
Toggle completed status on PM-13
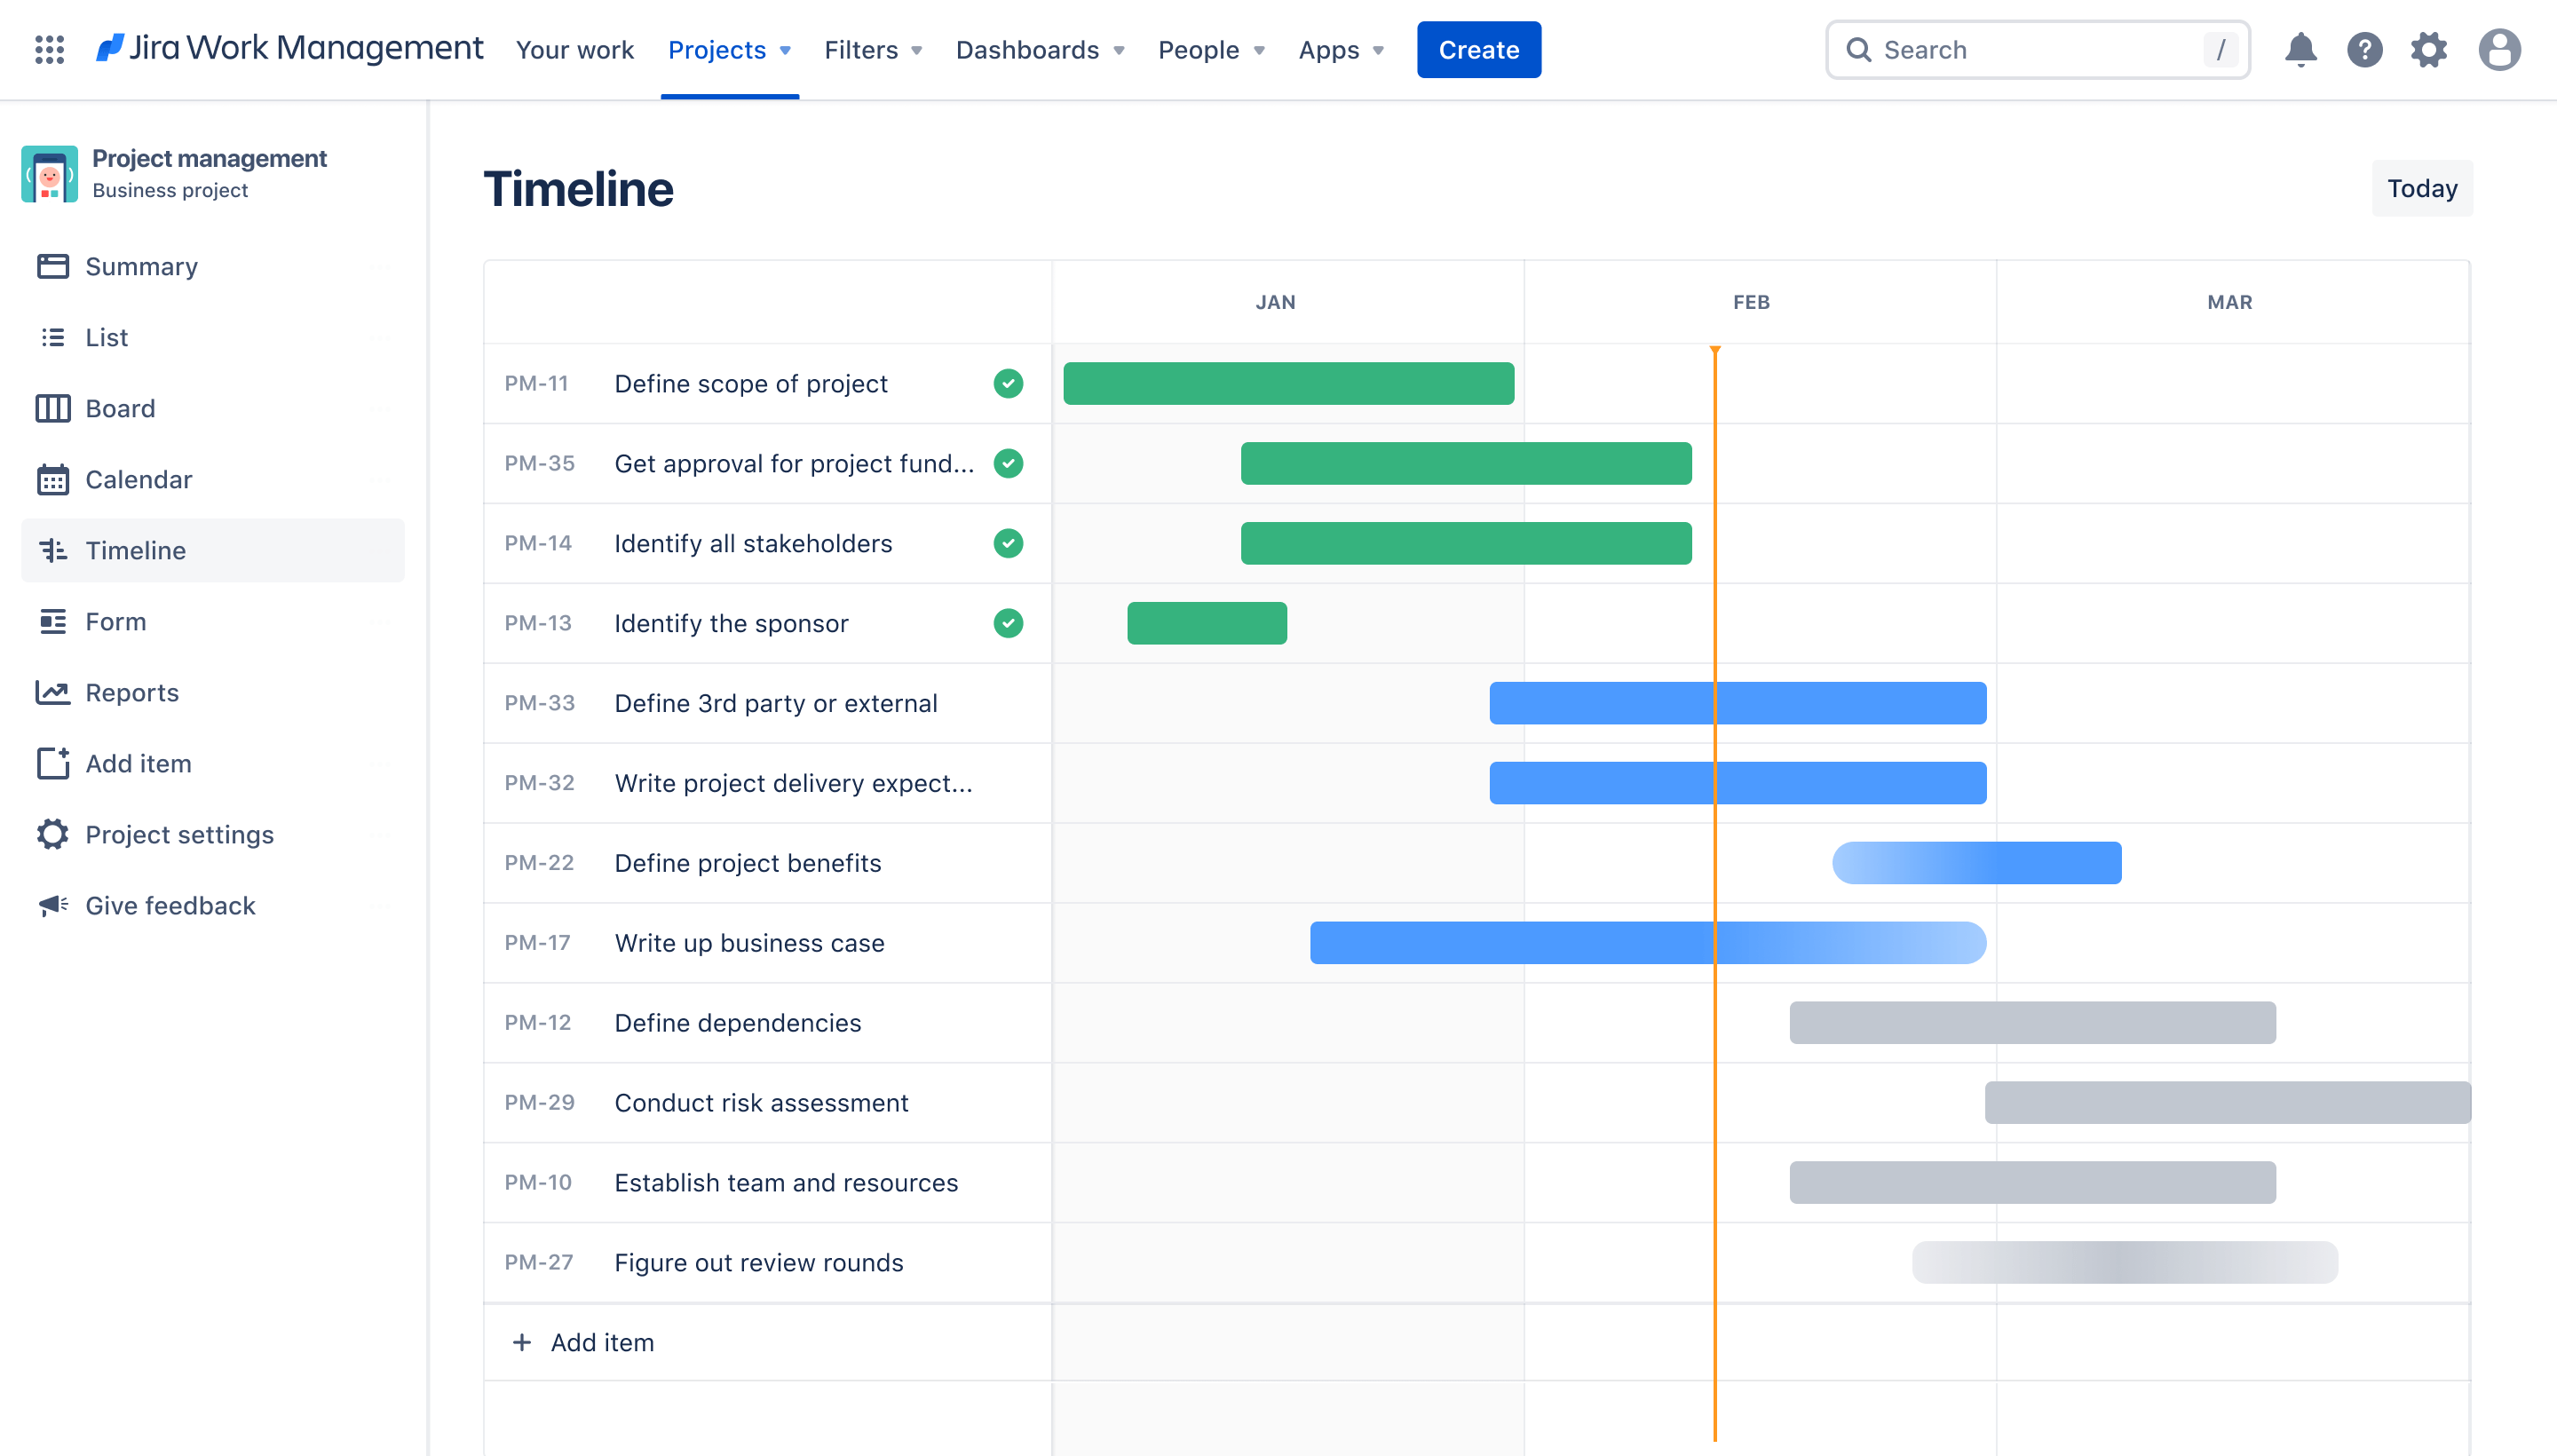(x=1008, y=623)
